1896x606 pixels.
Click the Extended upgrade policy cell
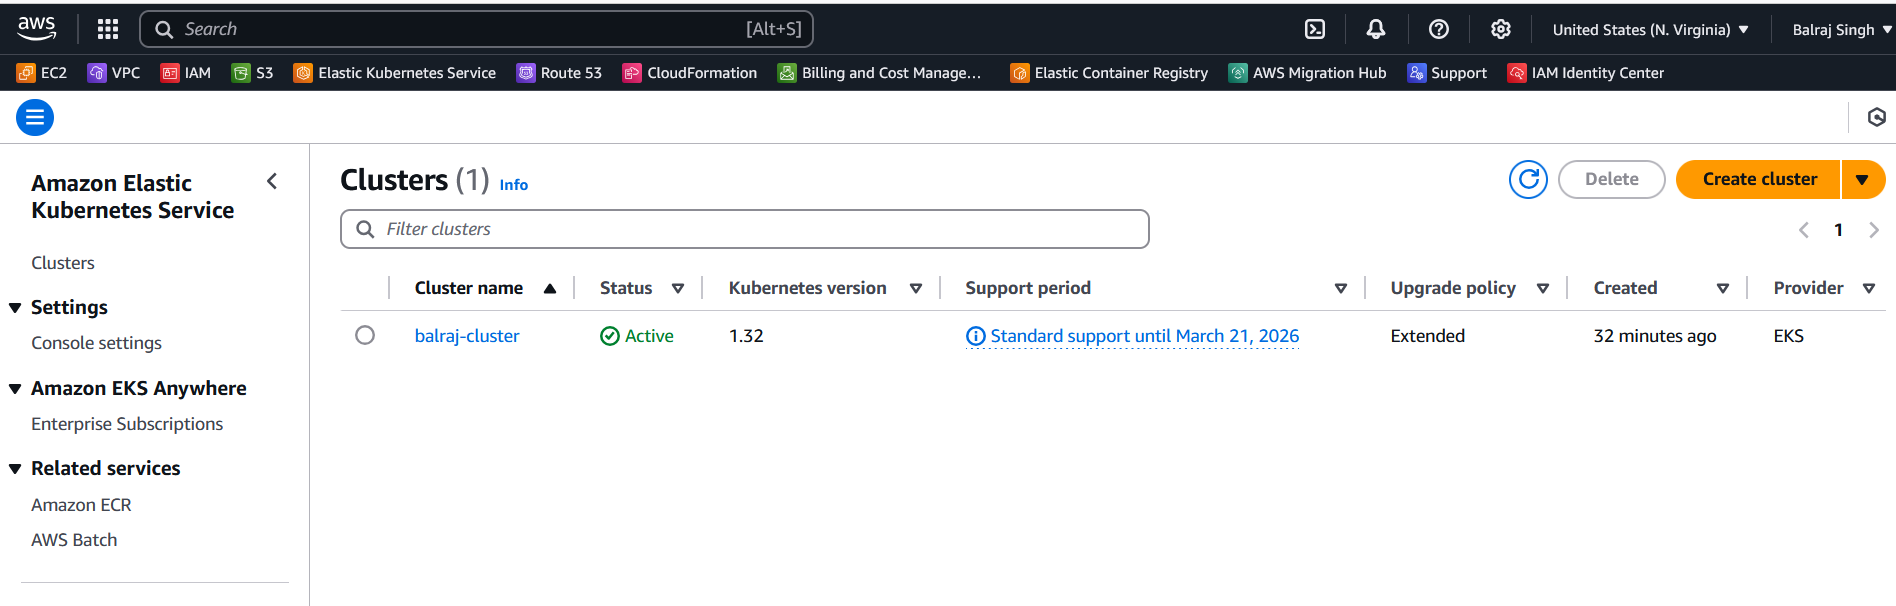point(1427,336)
